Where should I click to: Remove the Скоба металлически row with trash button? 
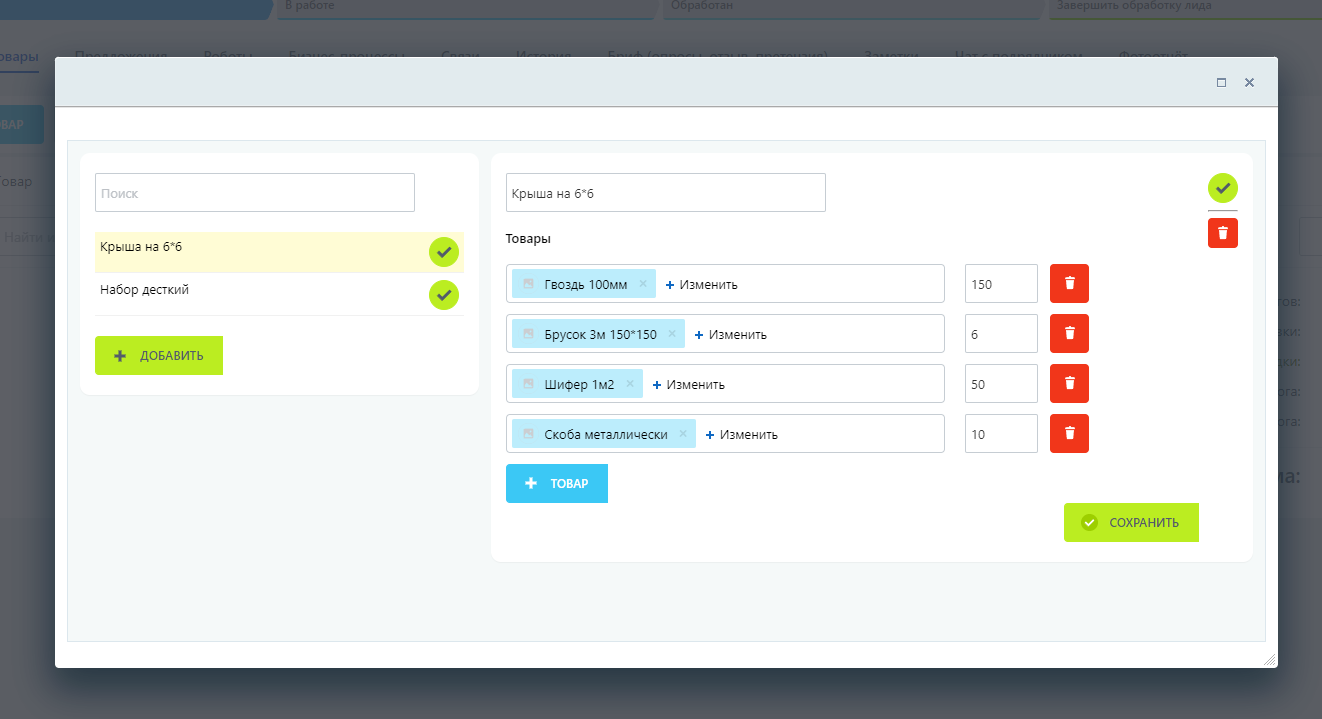[x=1069, y=433]
